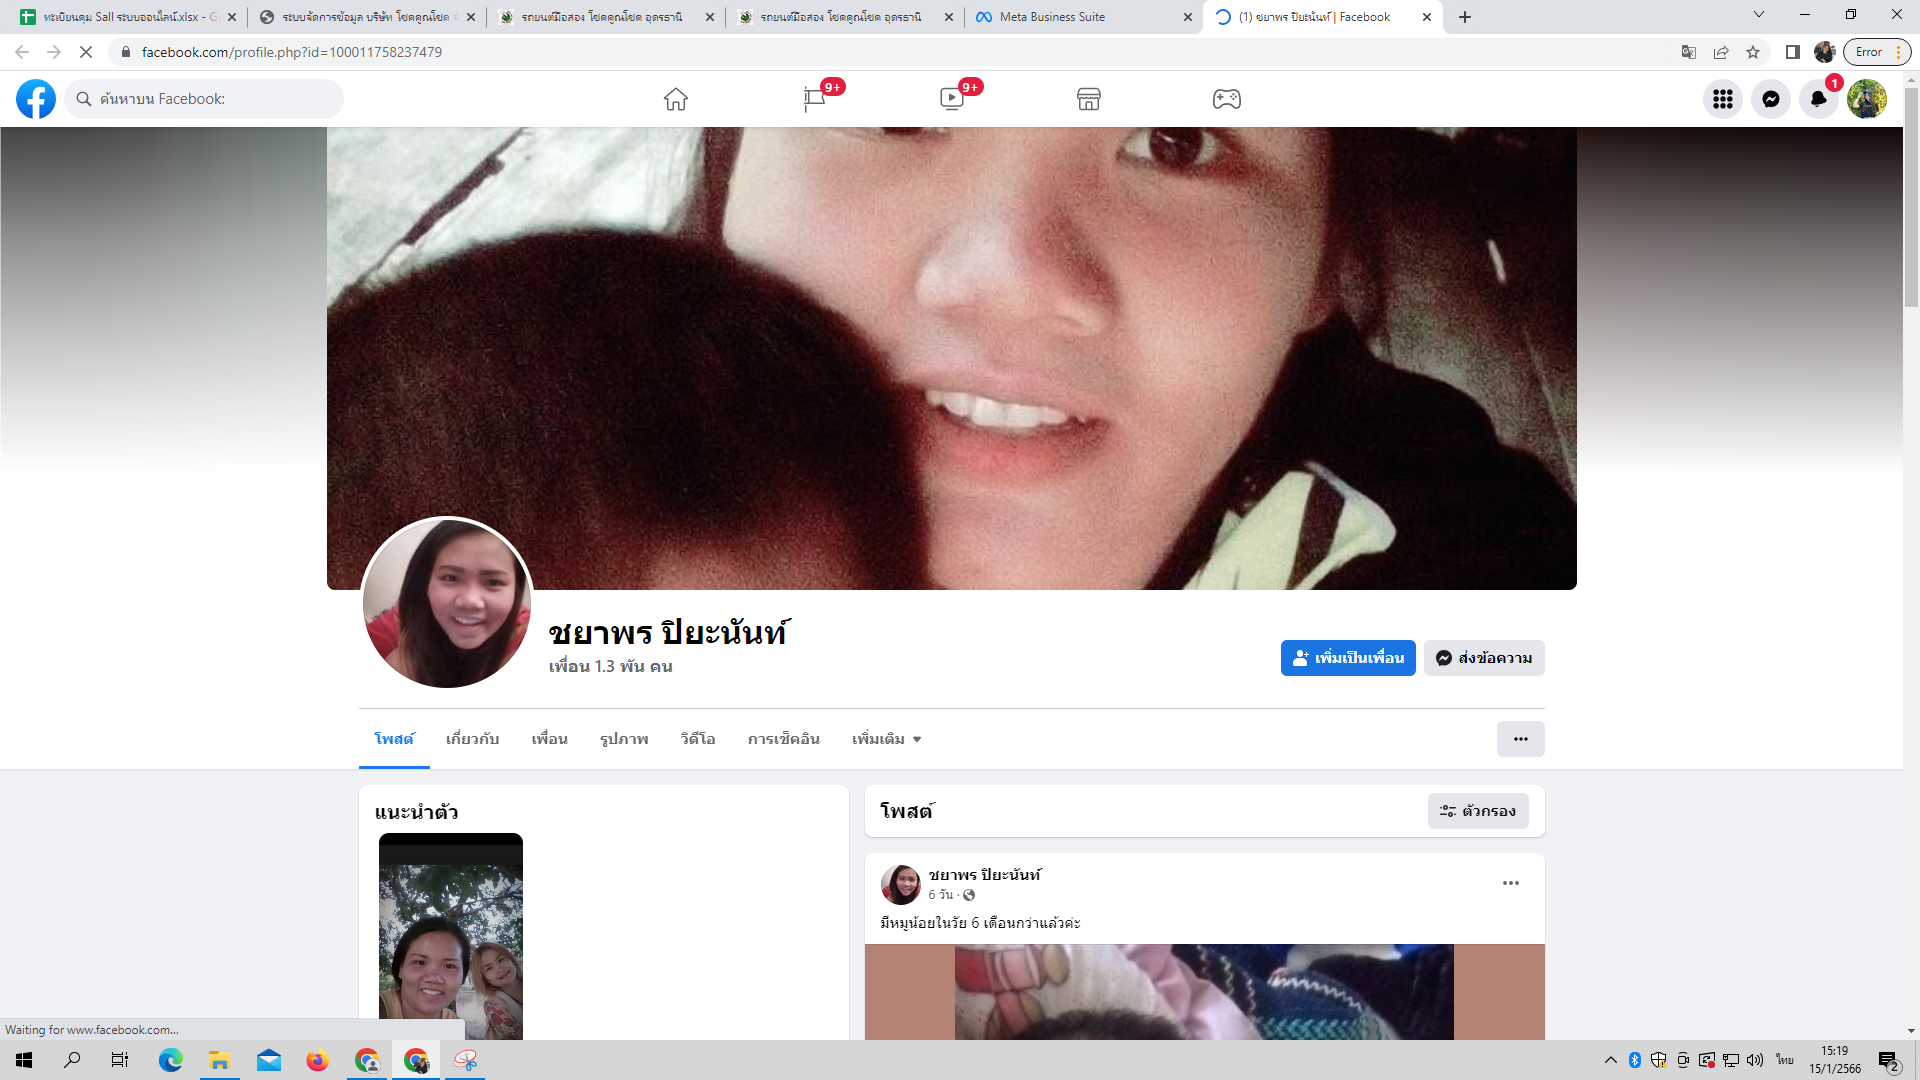Click ส่งข้อความ message button
The height and width of the screenshot is (1080, 1920).
tap(1484, 658)
